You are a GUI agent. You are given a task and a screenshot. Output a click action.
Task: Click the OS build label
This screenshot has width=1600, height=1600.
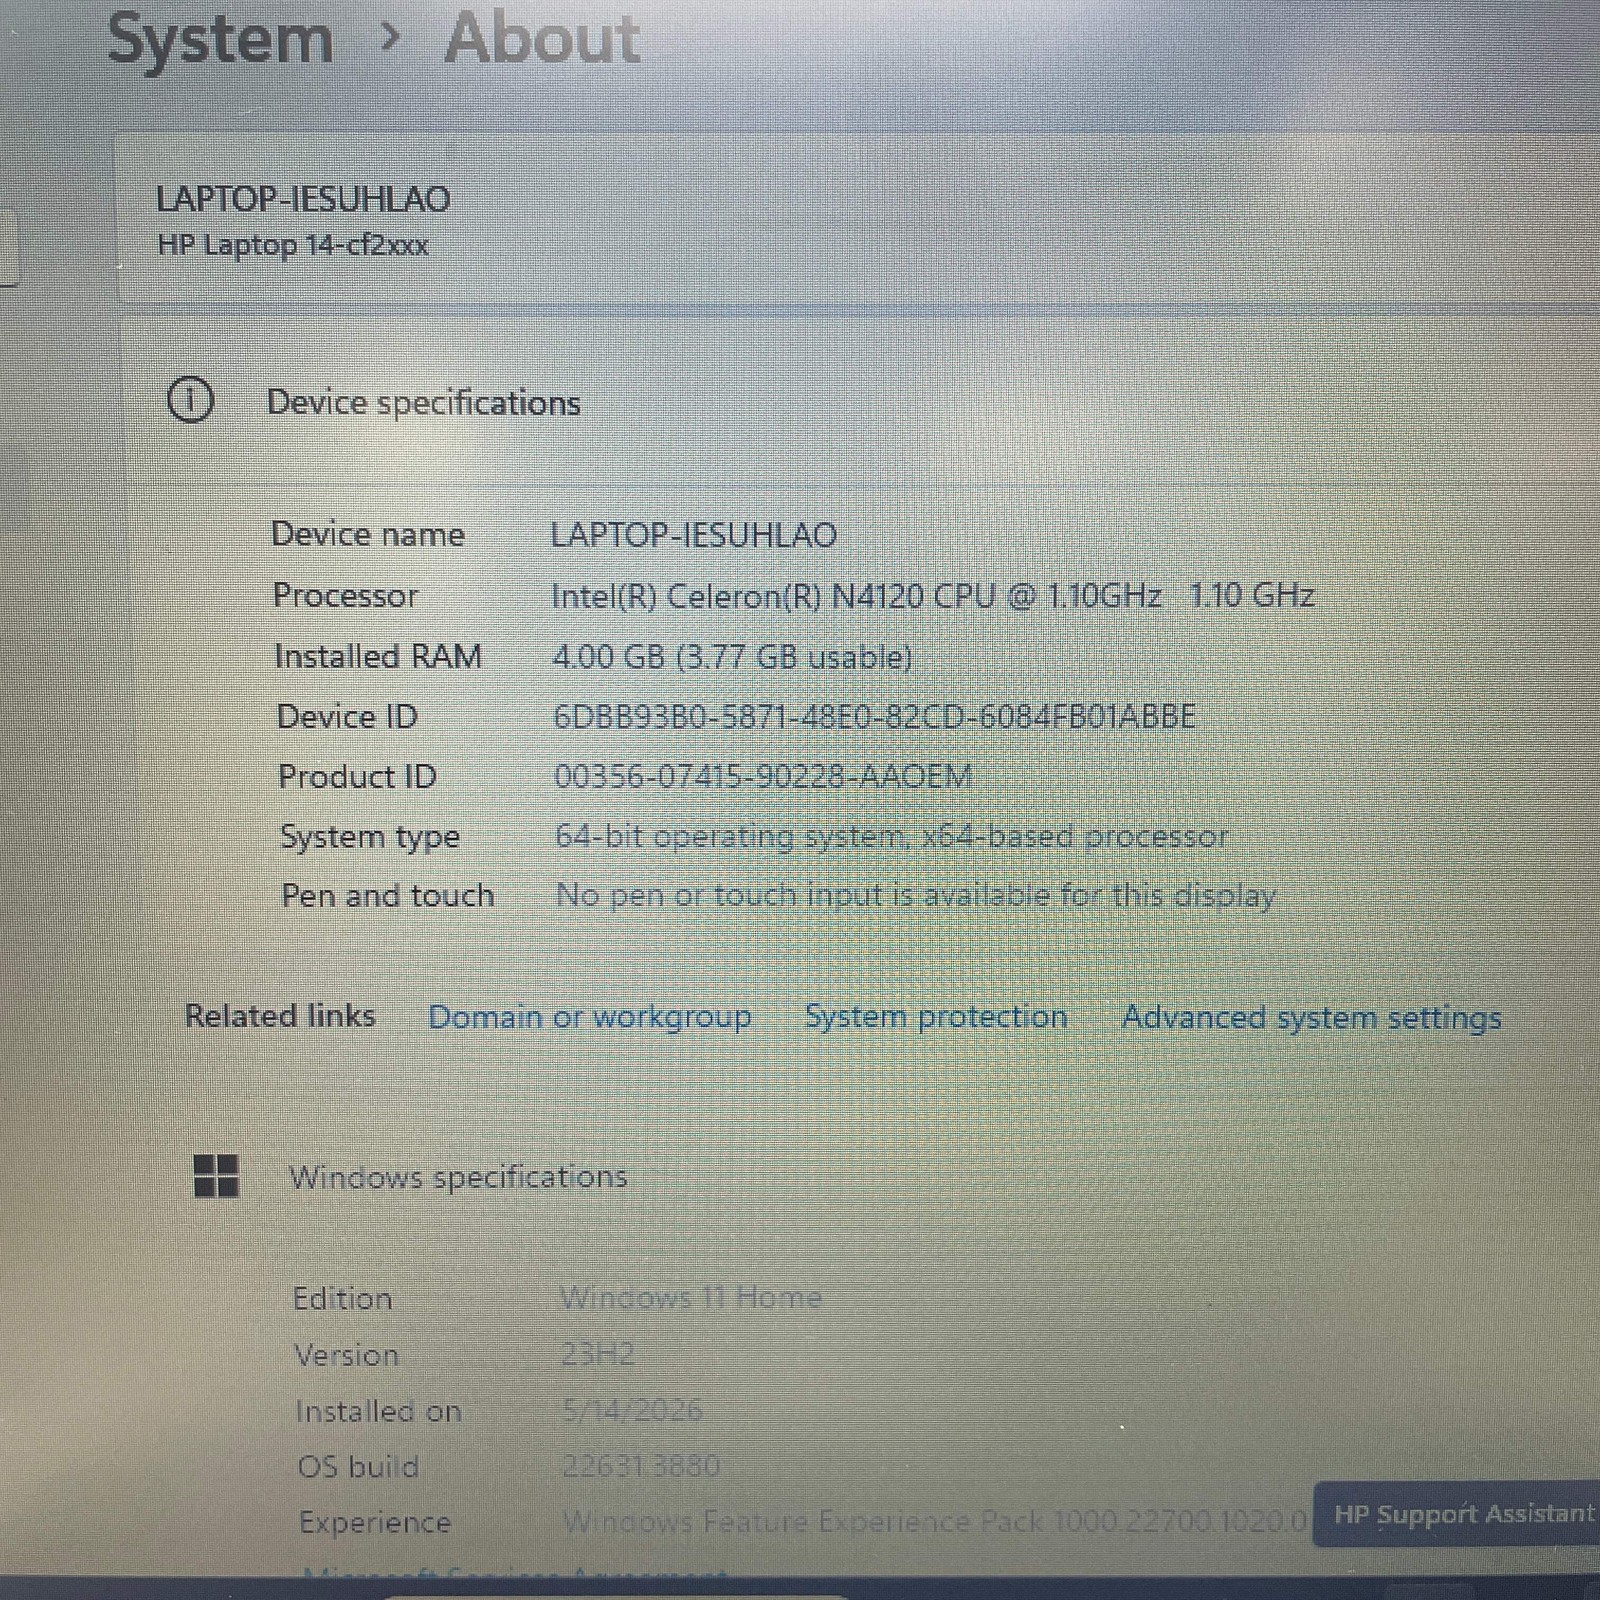(358, 1467)
